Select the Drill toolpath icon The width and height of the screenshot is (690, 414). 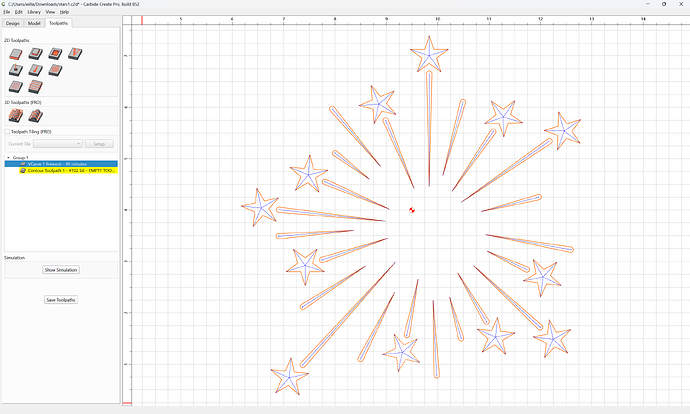[x=16, y=70]
